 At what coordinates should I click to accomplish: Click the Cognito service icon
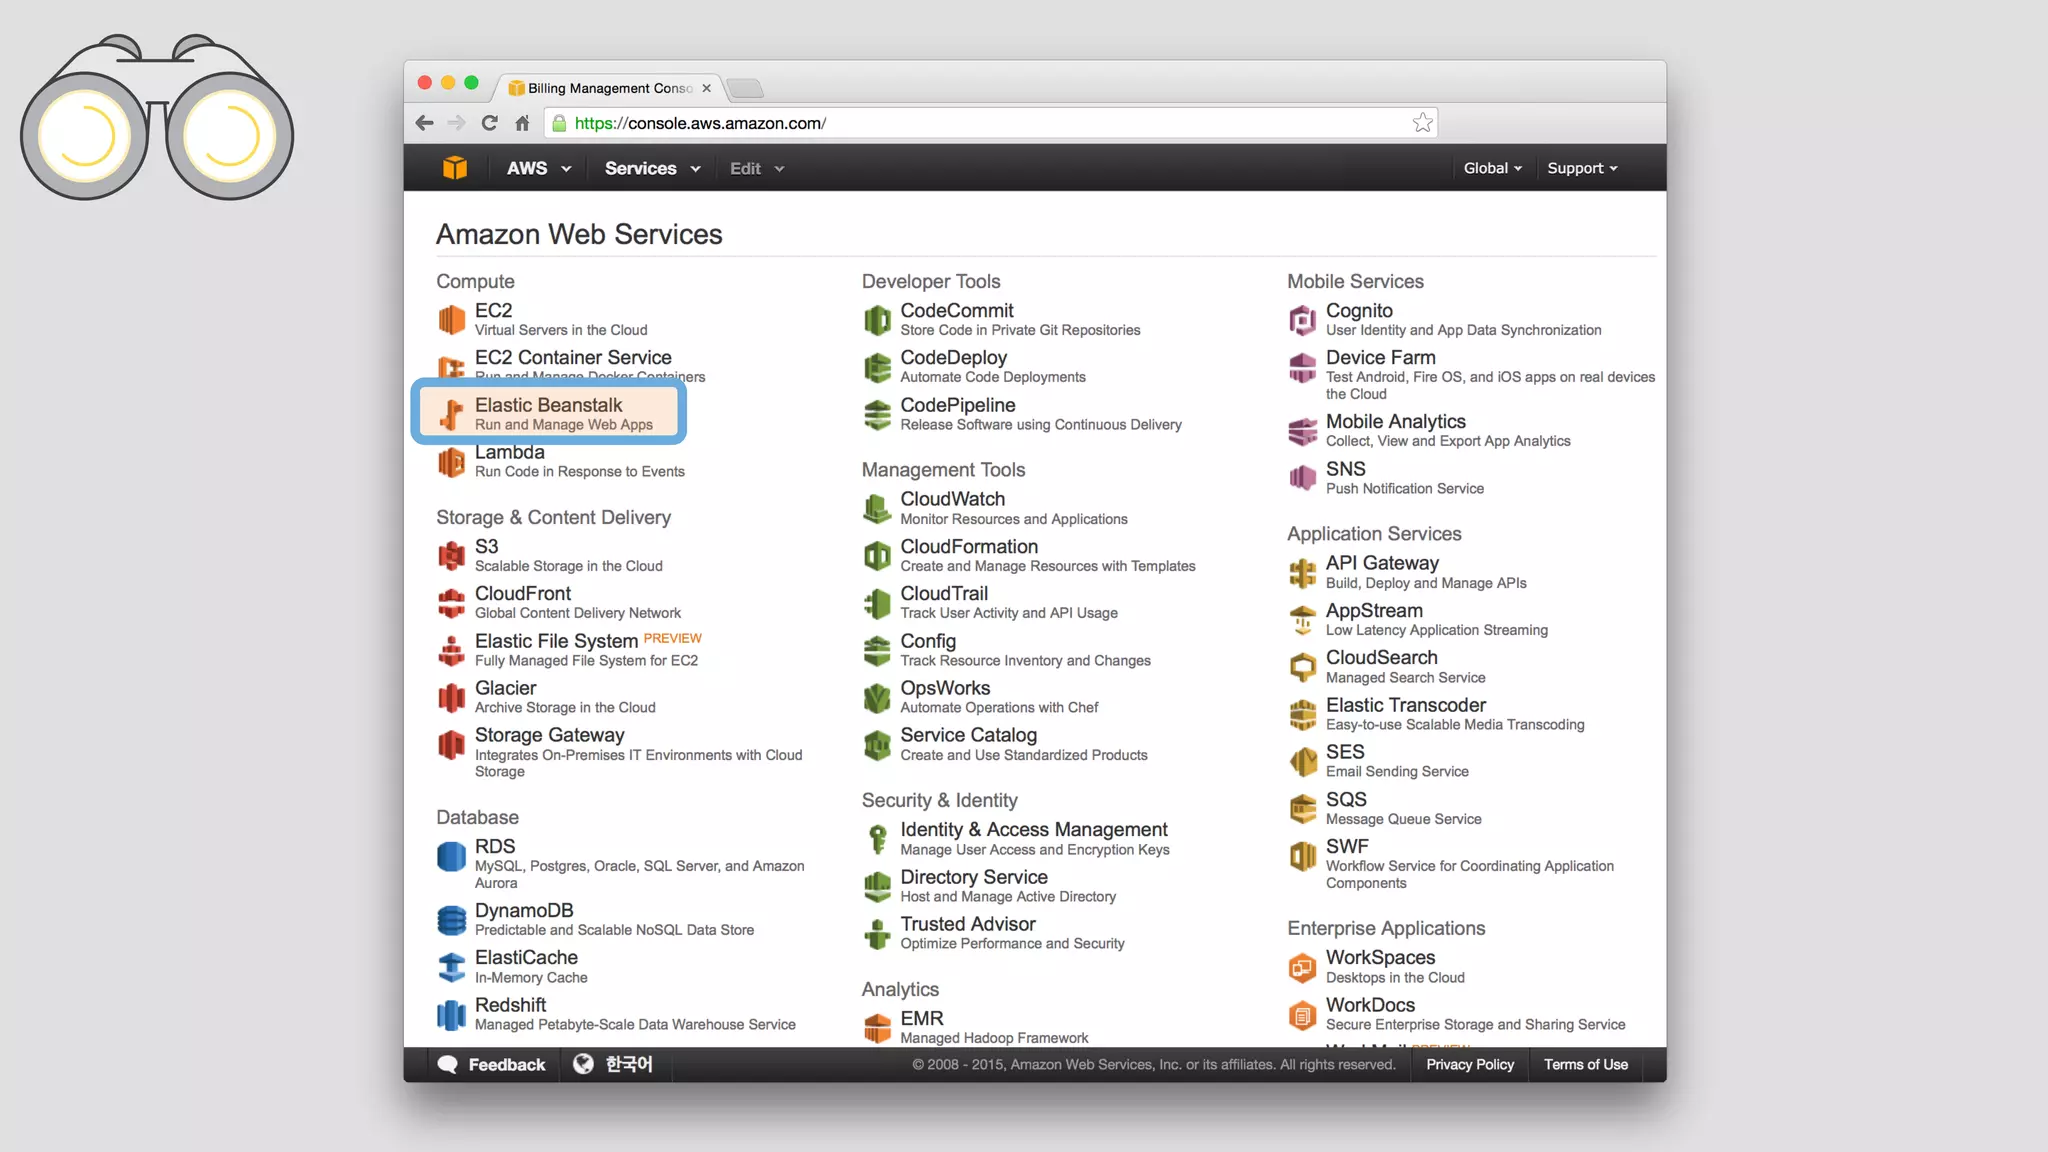pyautogui.click(x=1302, y=320)
